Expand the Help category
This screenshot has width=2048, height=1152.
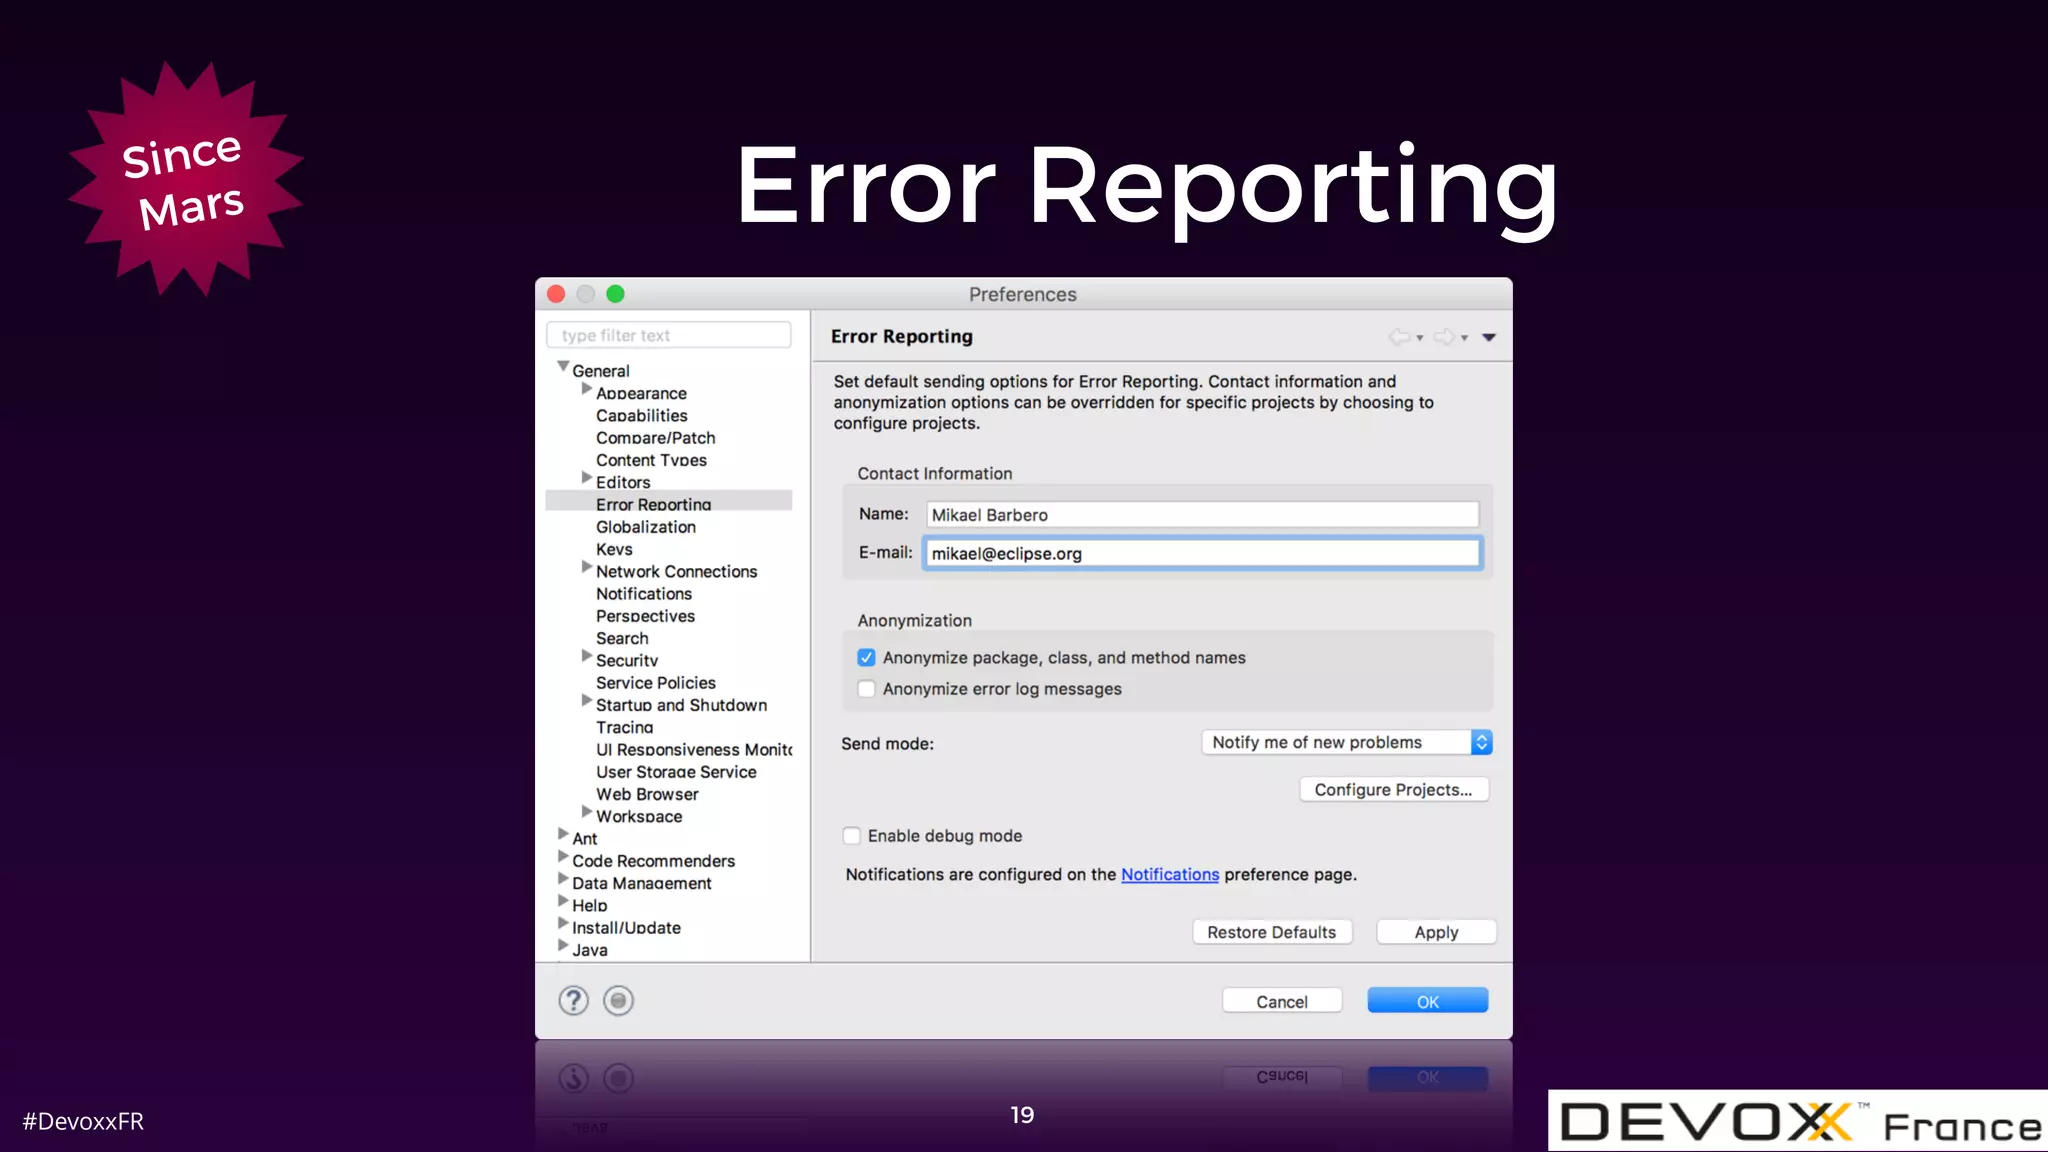point(563,901)
